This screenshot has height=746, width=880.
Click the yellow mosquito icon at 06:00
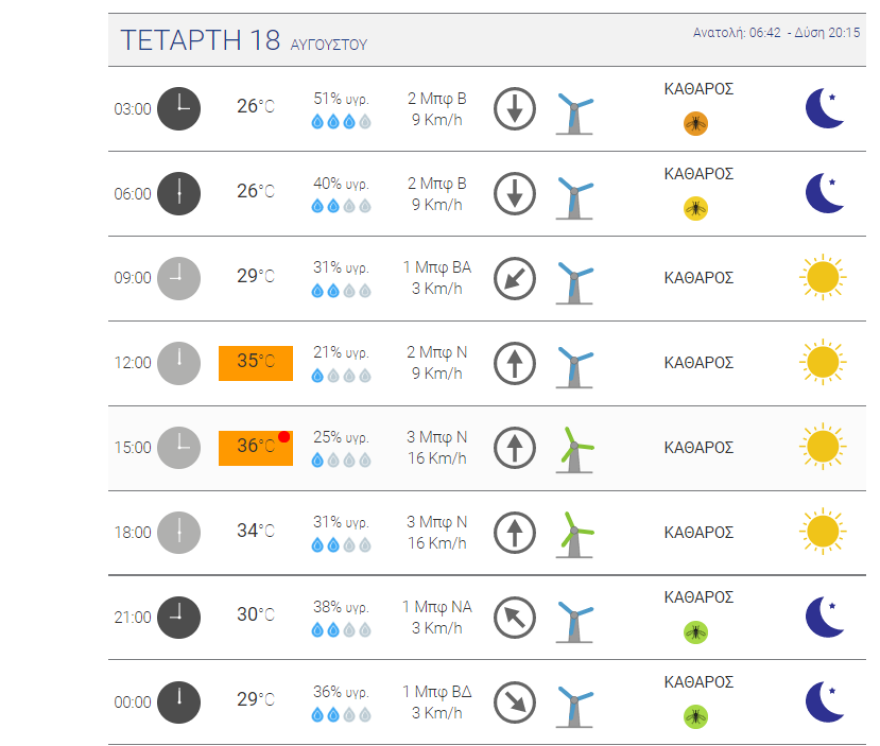[695, 208]
